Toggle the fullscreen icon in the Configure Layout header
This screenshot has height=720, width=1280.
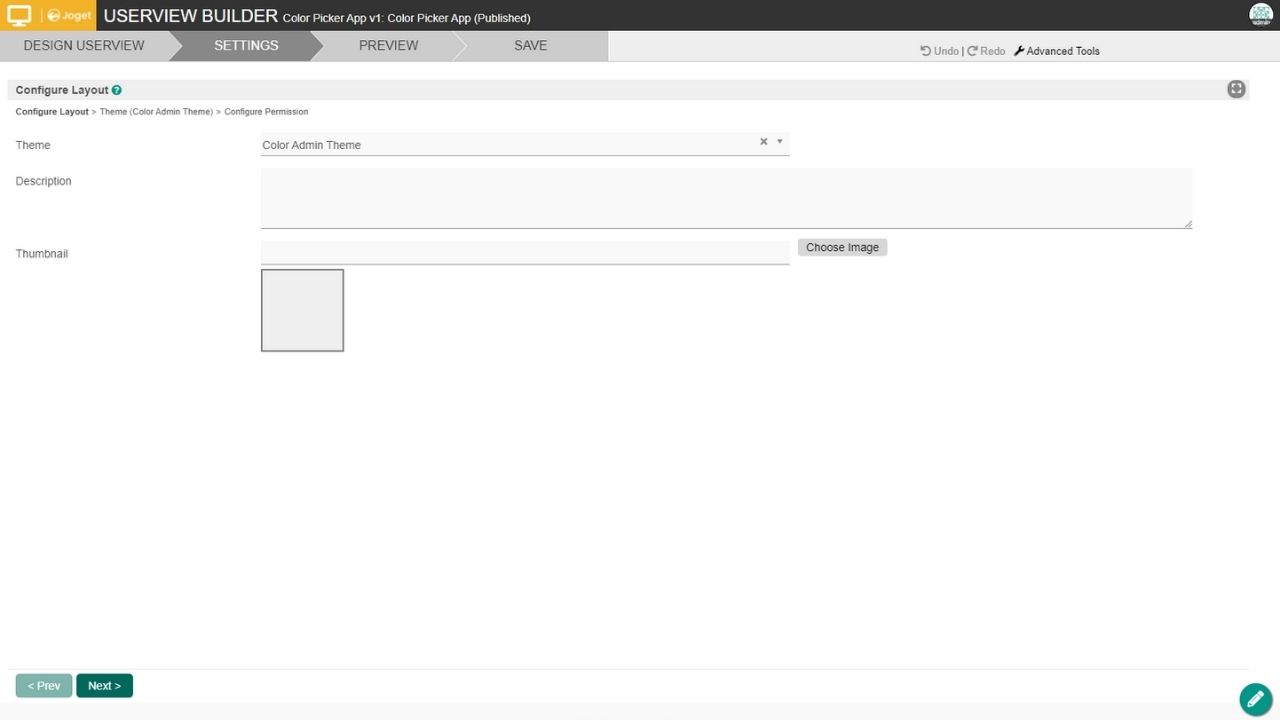1236,89
